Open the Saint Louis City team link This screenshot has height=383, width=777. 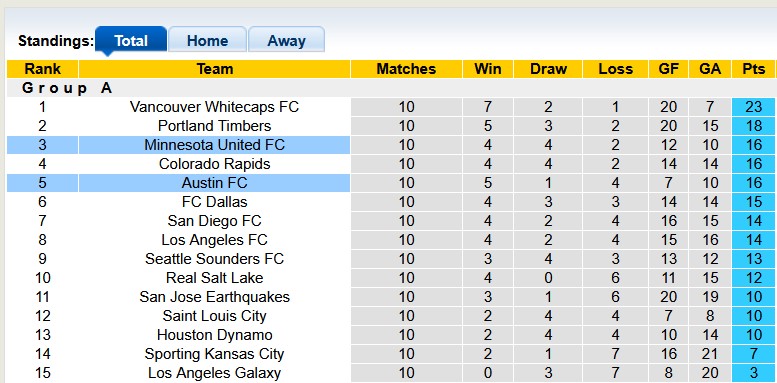click(215, 316)
